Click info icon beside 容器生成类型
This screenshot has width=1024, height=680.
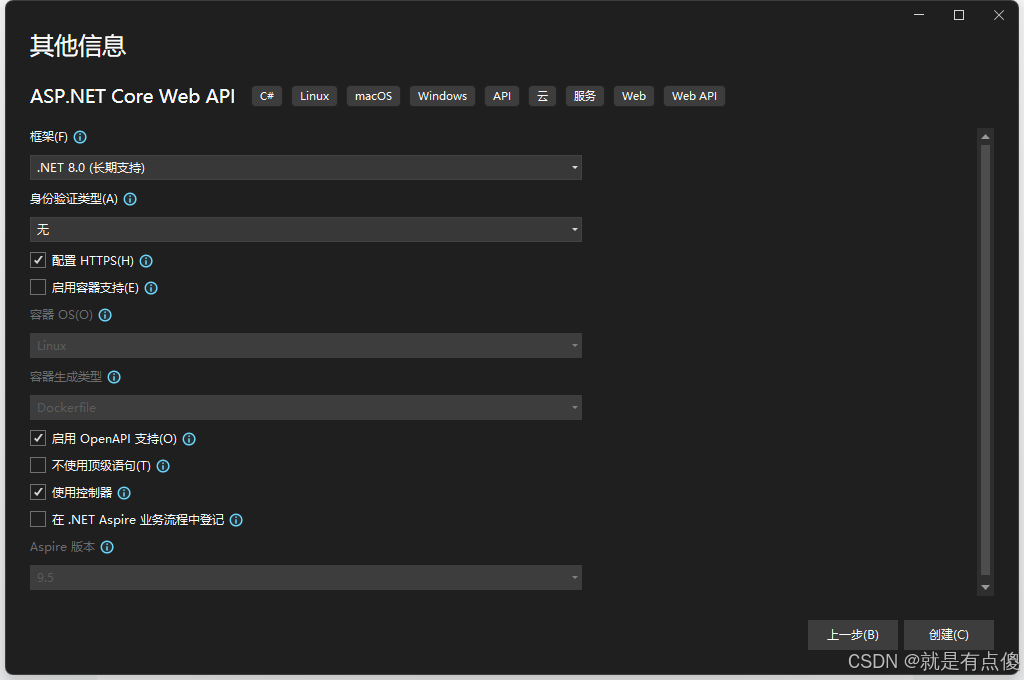(114, 378)
